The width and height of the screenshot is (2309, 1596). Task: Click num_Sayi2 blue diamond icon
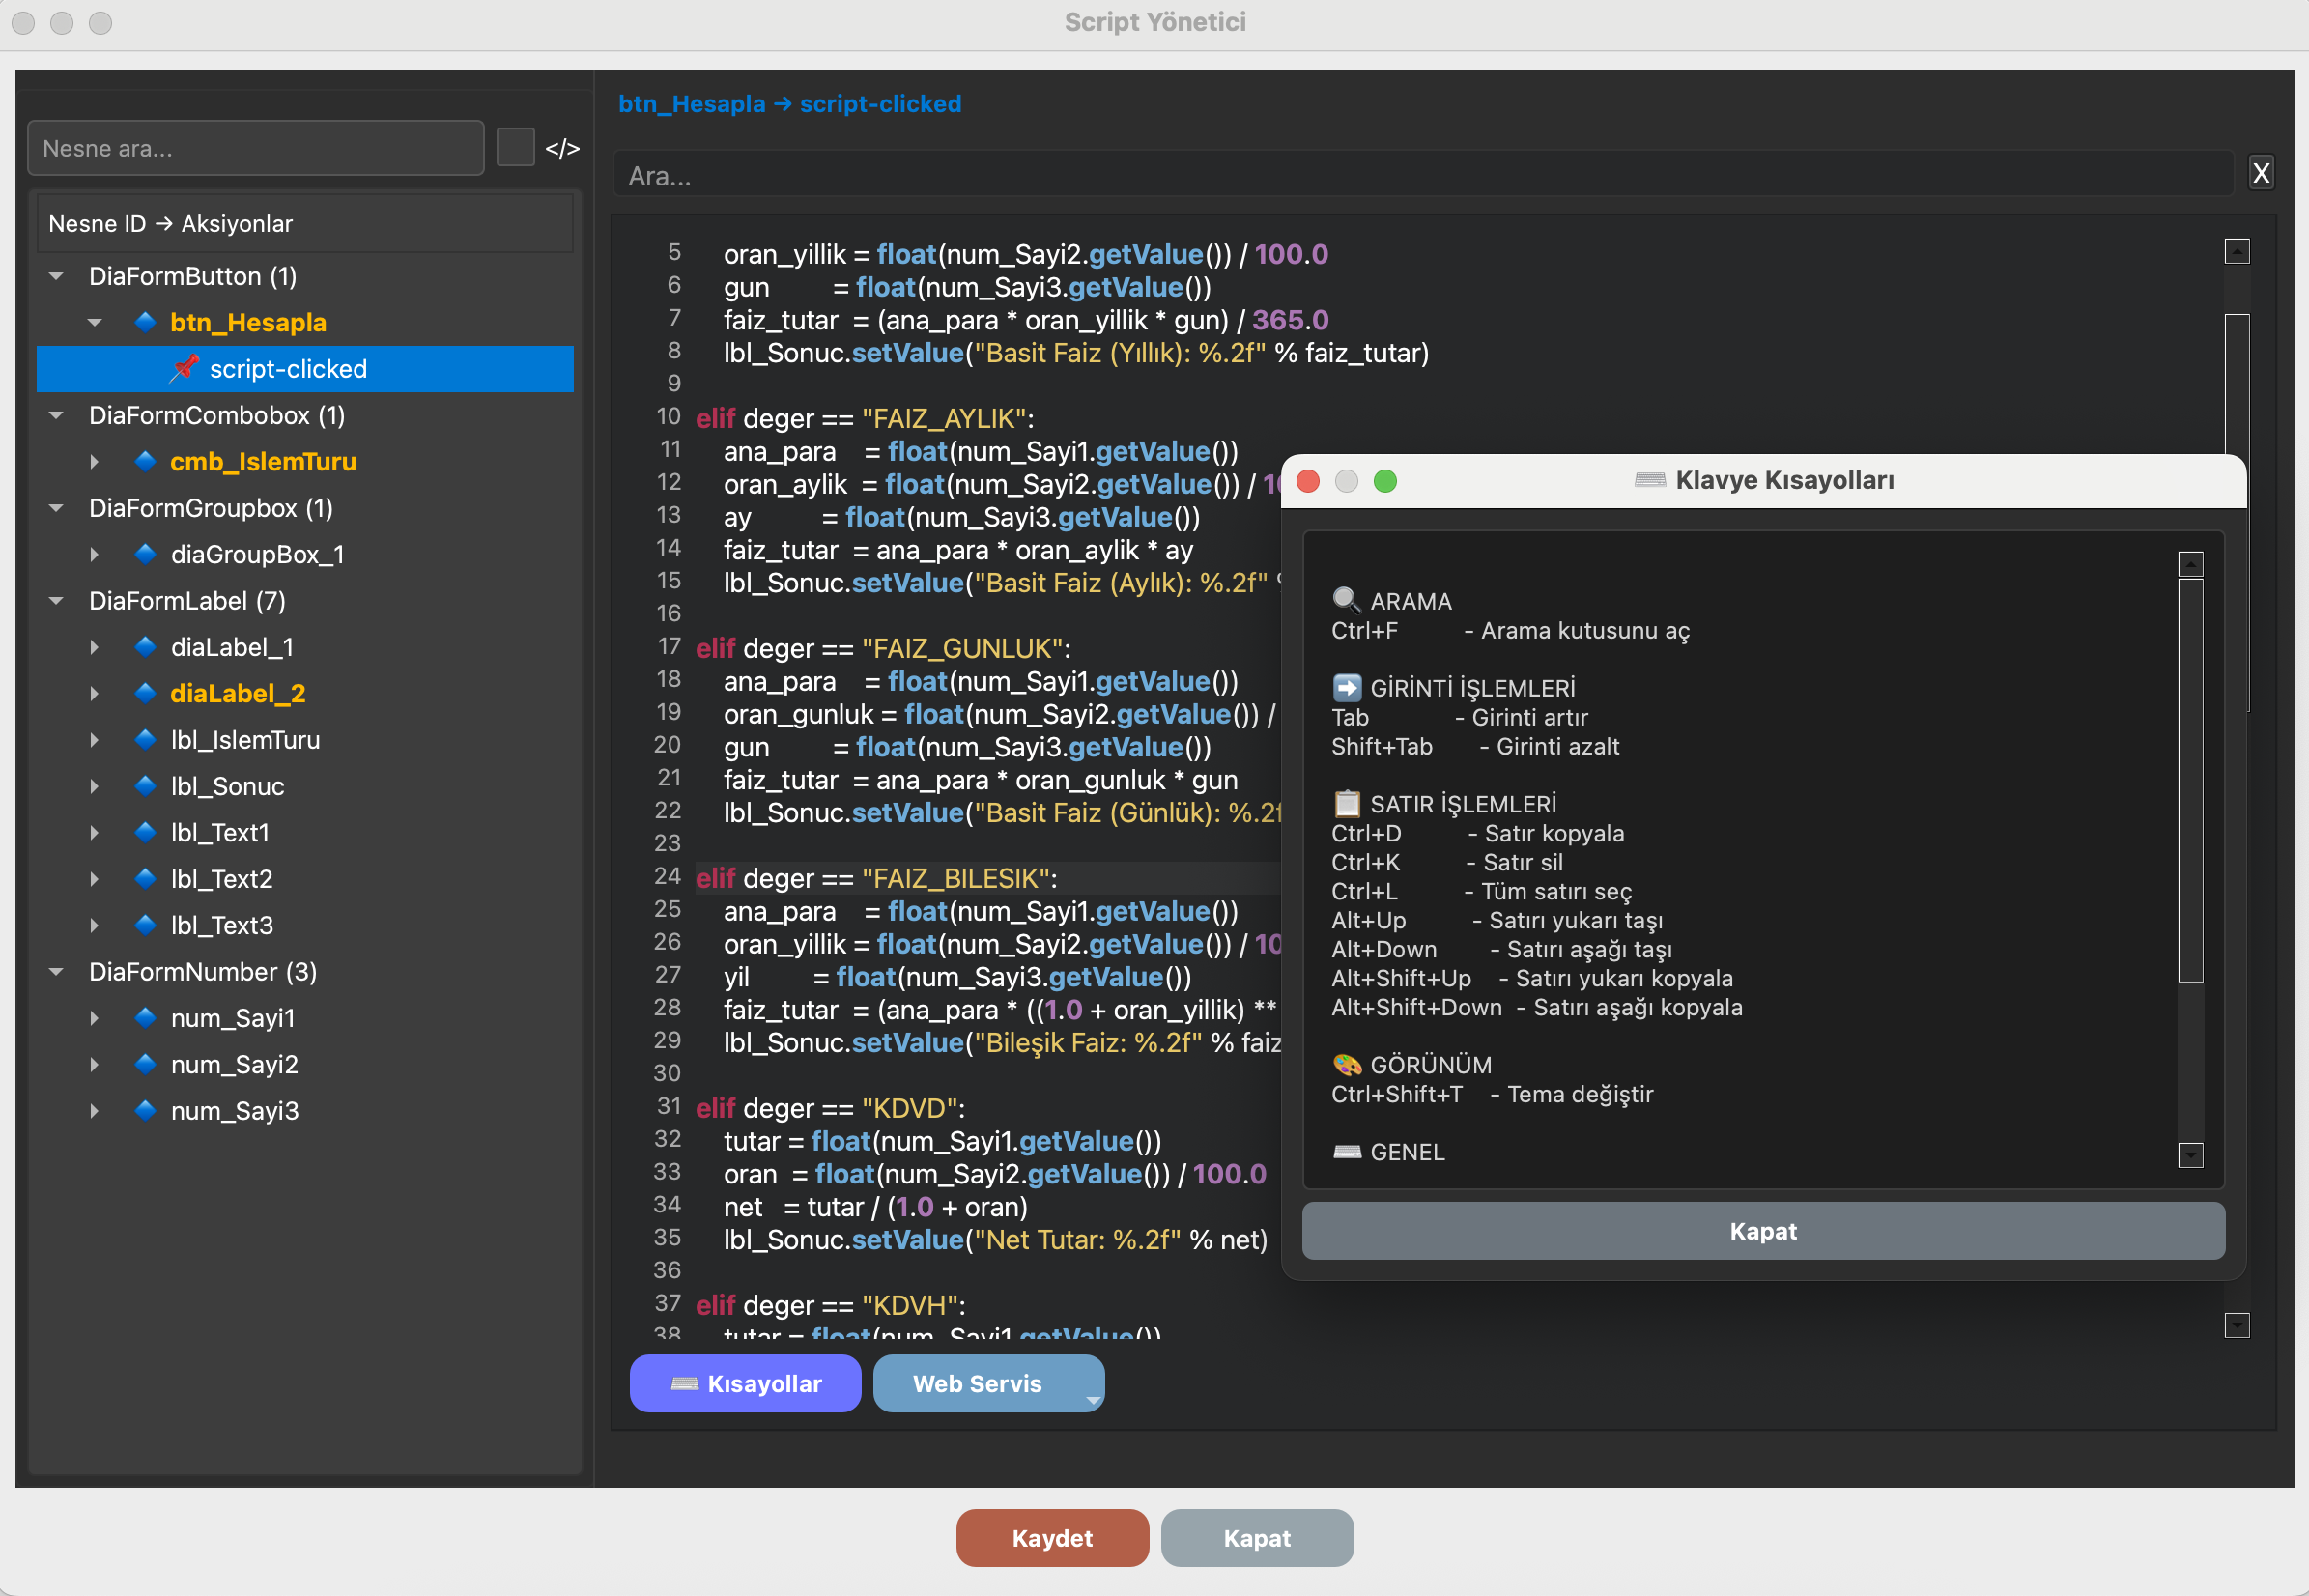(145, 1064)
